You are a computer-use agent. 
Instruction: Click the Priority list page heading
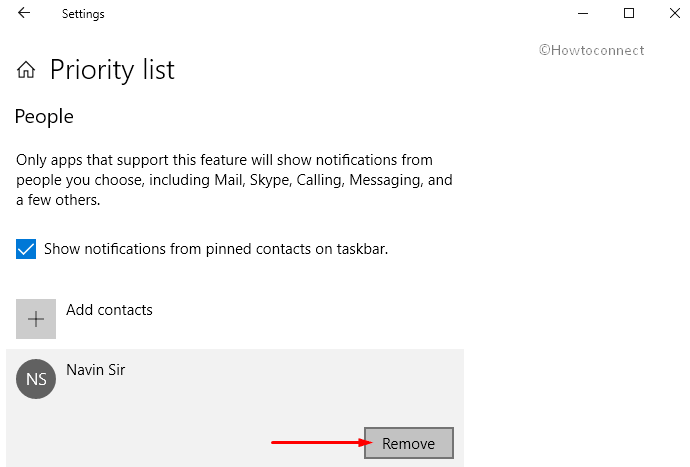112,70
